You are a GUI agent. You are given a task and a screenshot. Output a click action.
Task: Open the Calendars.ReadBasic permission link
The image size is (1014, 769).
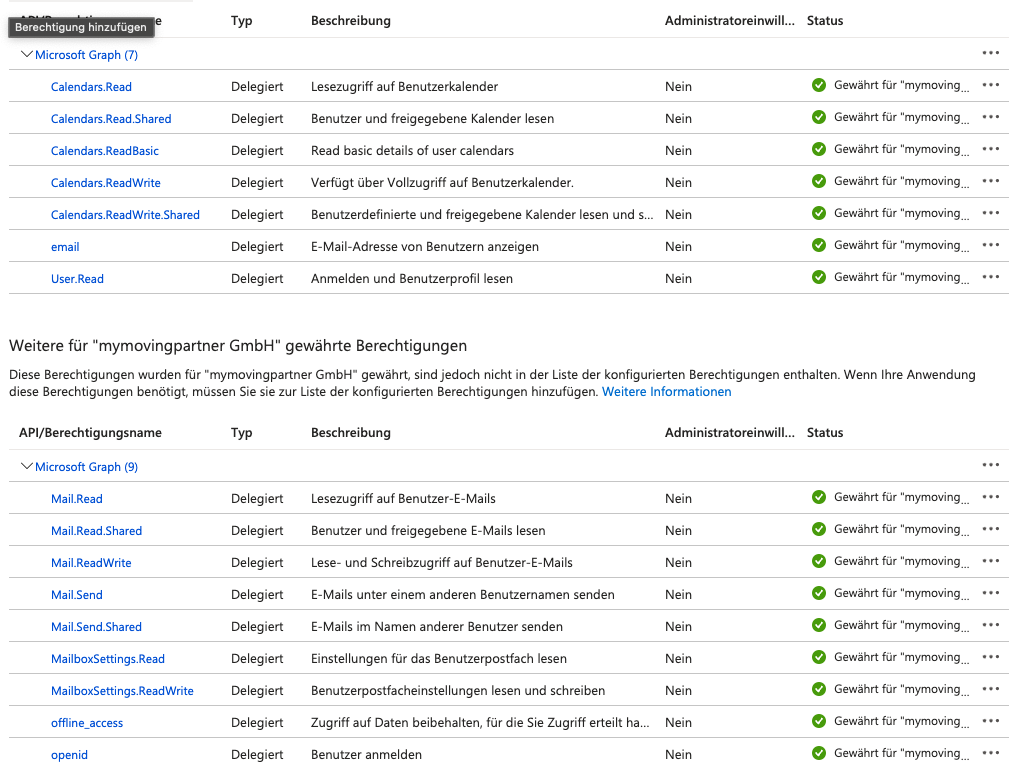(x=105, y=151)
